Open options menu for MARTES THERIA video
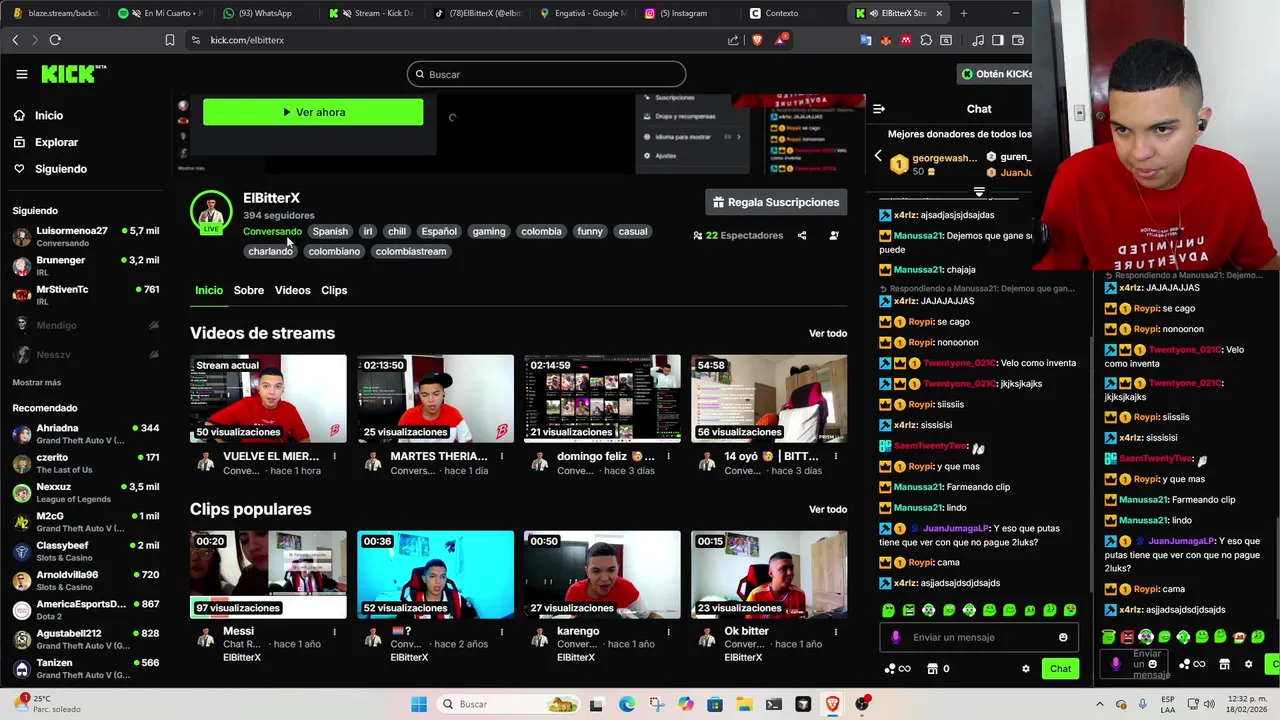Viewport: 1280px width, 720px height. click(x=501, y=457)
